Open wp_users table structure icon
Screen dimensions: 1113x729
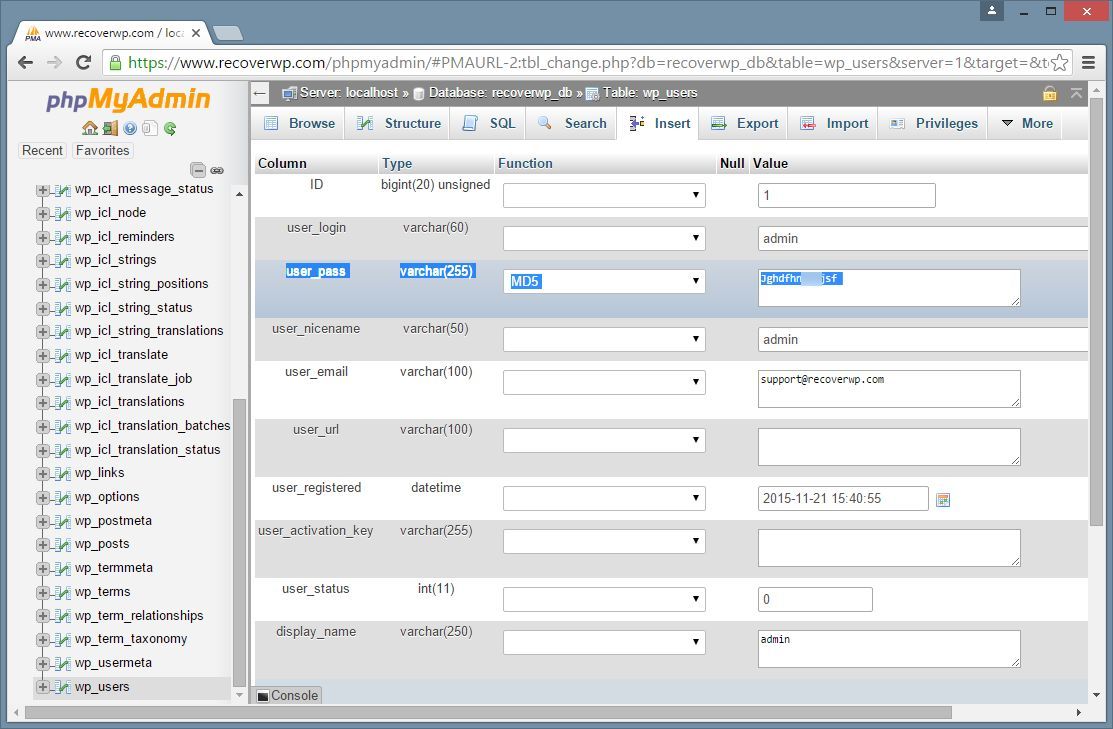coord(62,687)
